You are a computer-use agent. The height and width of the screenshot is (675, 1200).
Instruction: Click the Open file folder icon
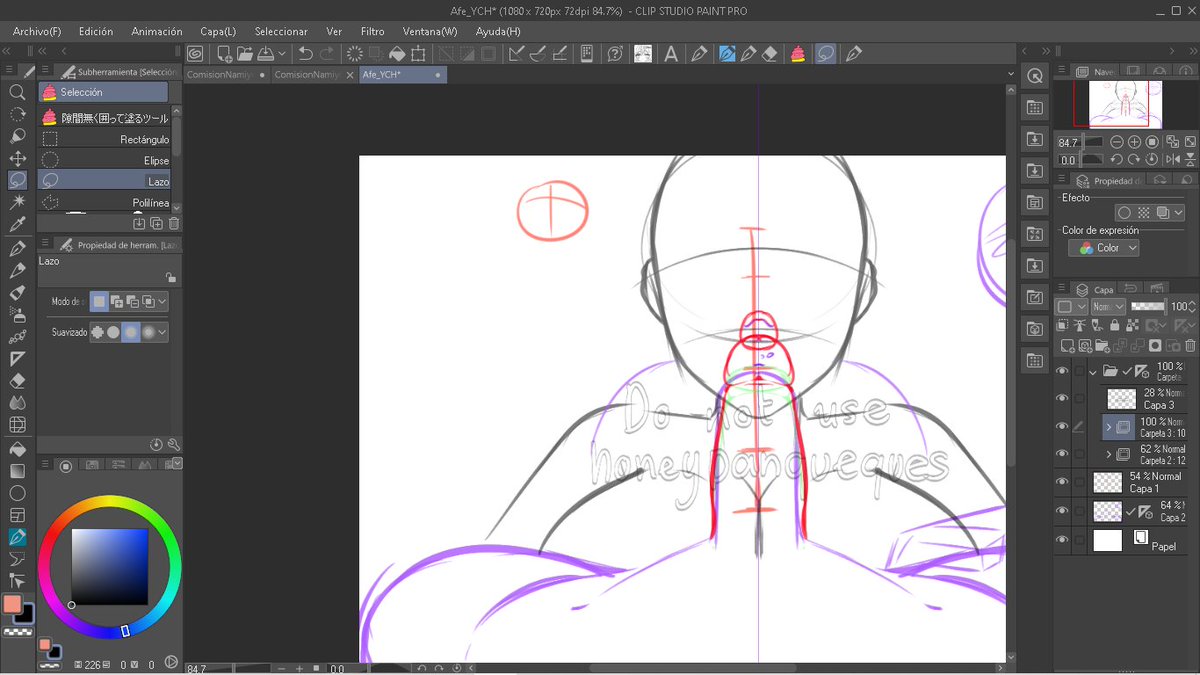click(246, 53)
